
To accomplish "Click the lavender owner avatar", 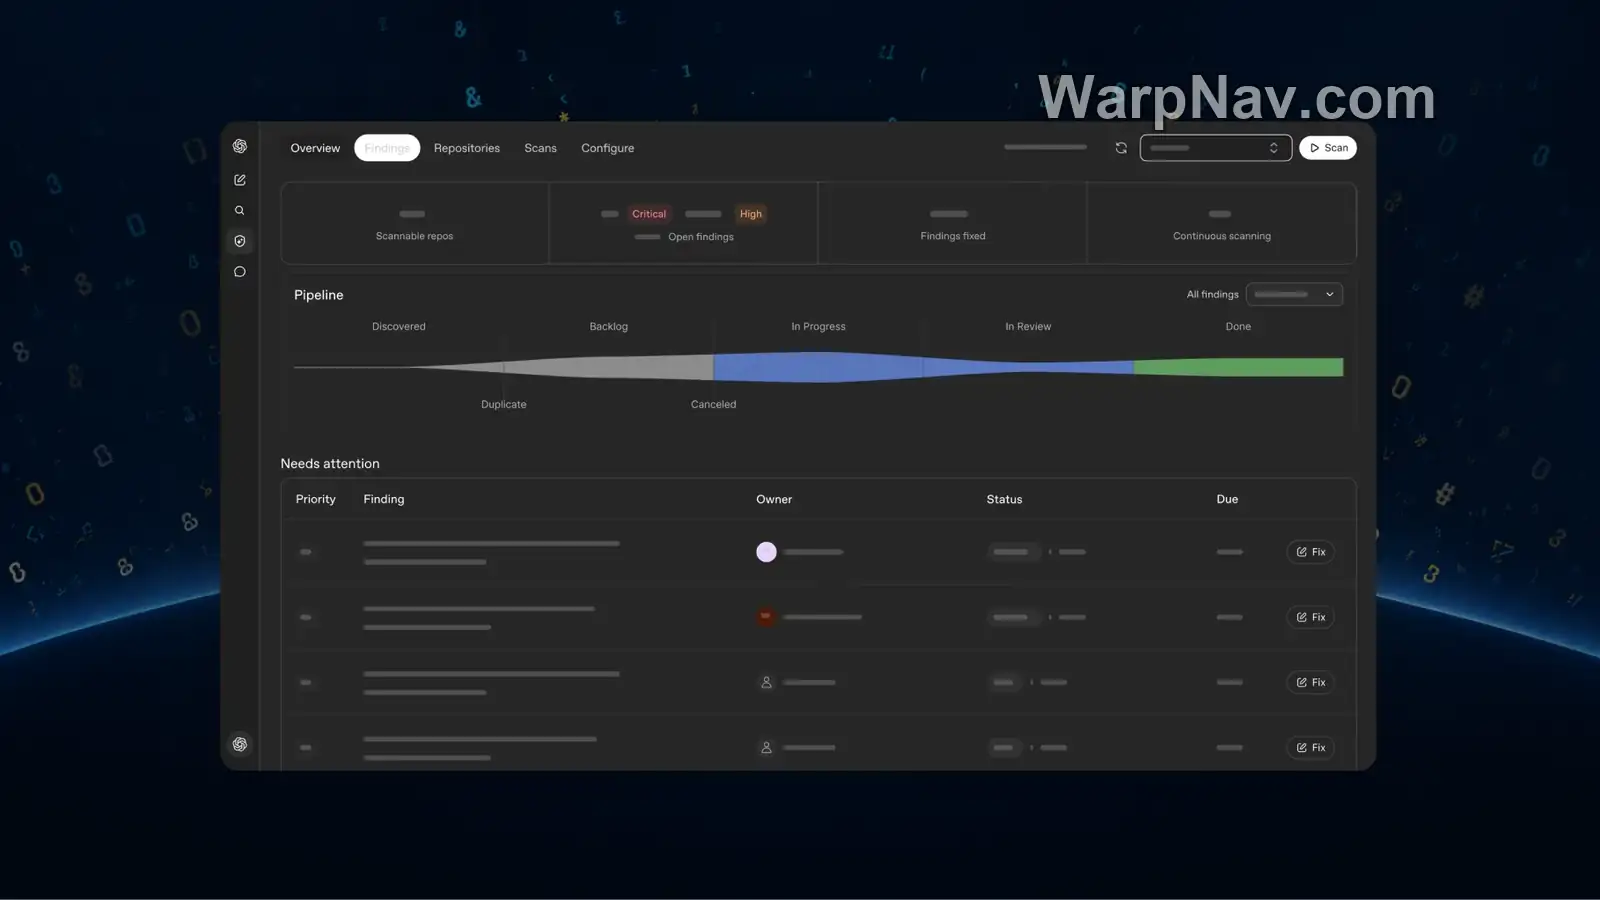I will [766, 552].
